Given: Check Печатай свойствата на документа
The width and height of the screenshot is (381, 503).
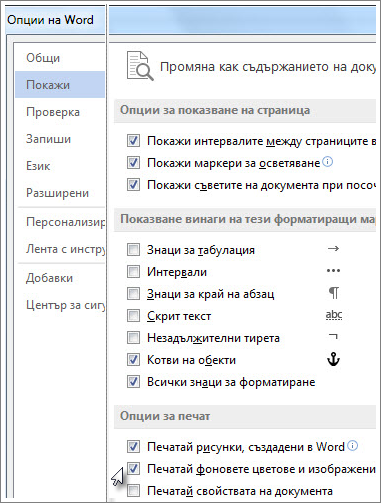Looking at the screenshot, I should coord(133,491).
